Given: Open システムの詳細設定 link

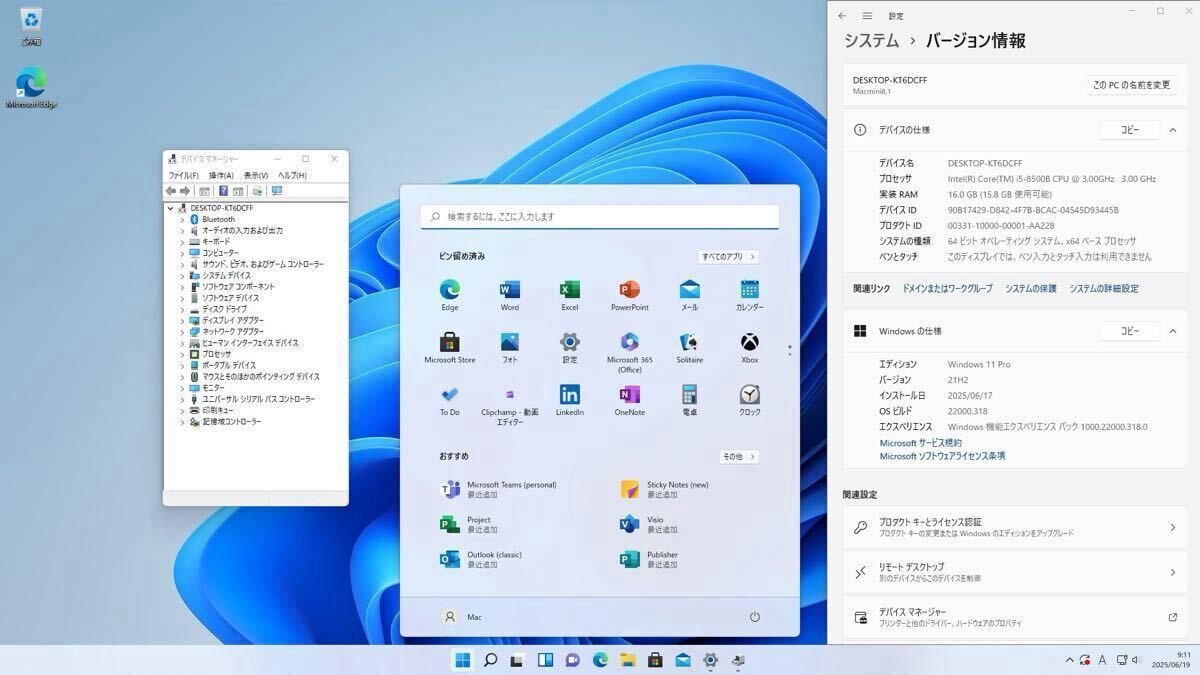Looking at the screenshot, I should click(1104, 289).
